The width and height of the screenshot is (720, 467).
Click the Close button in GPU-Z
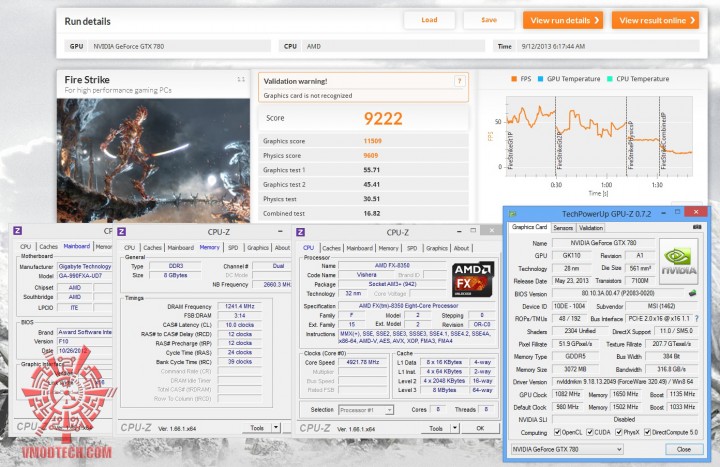coord(684,449)
